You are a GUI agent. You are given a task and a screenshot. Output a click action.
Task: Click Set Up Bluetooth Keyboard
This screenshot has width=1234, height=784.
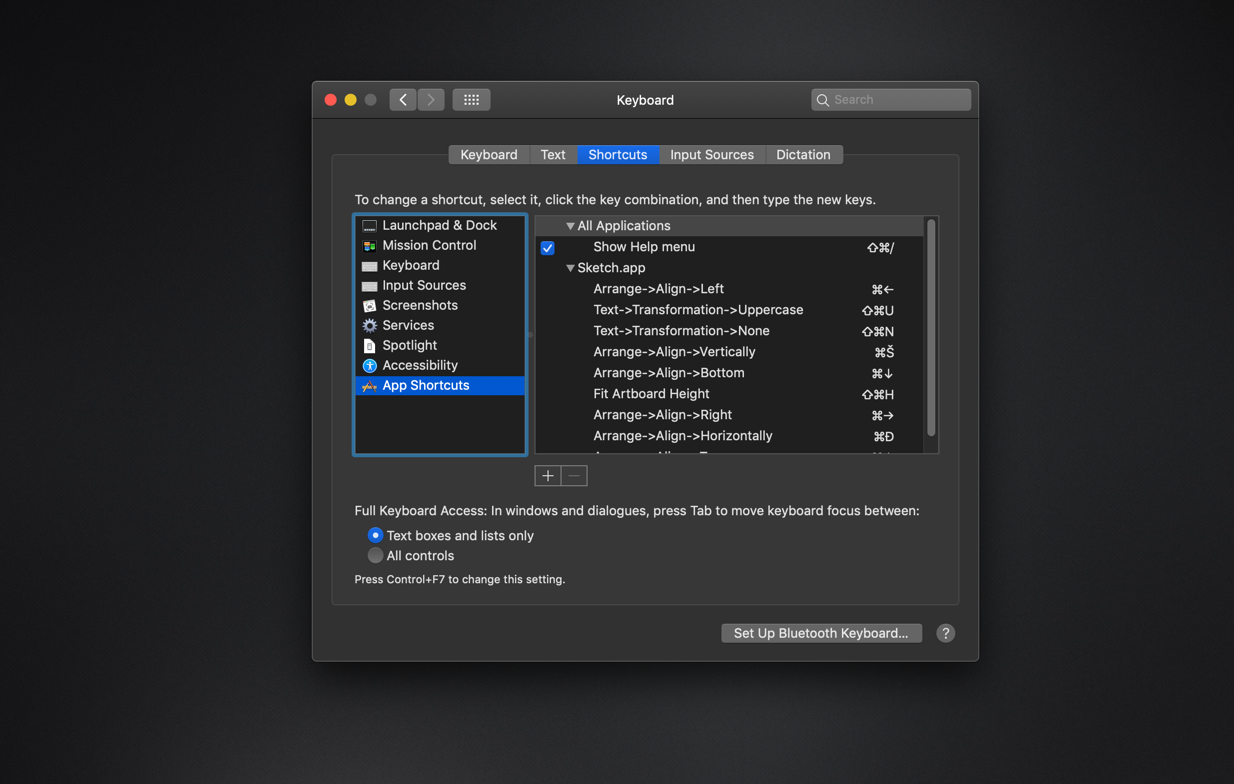[821, 632]
